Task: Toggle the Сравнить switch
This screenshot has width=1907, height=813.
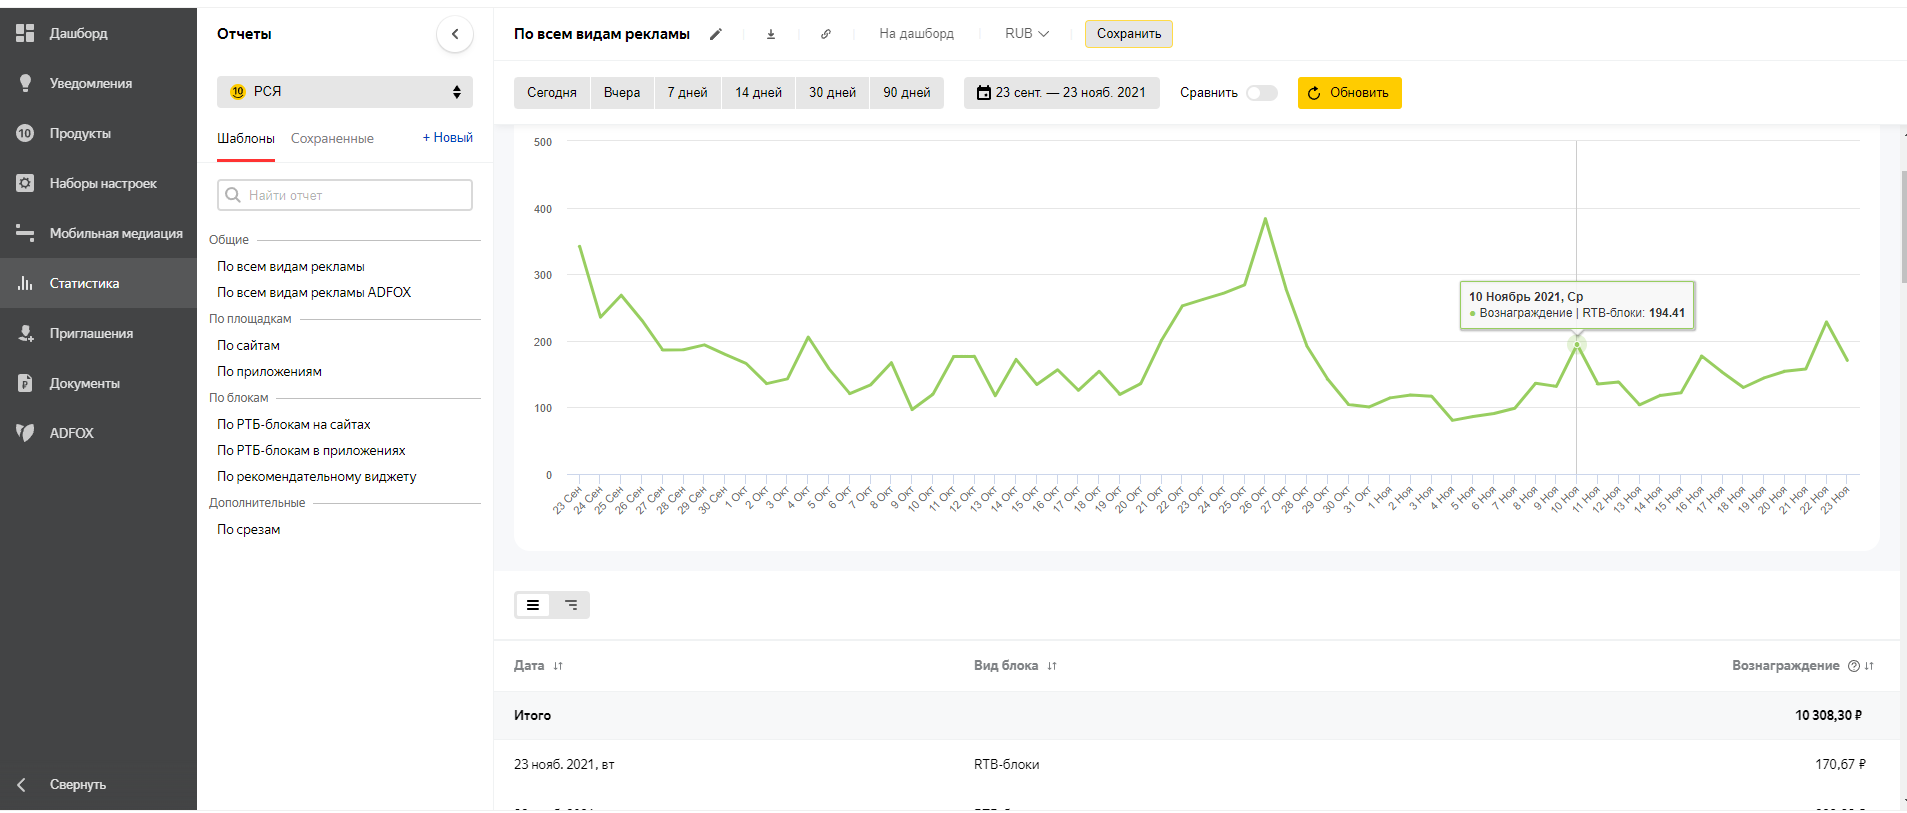Action: click(x=1262, y=93)
